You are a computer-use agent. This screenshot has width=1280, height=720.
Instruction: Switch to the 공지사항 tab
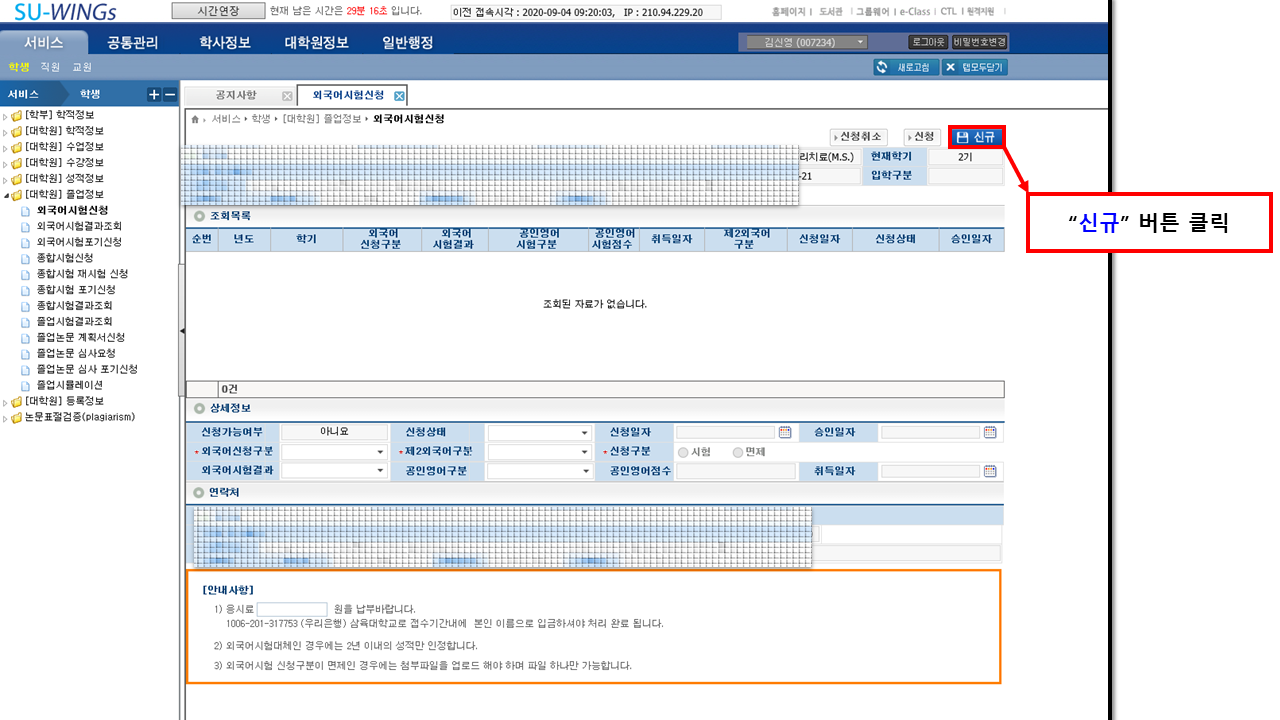tap(236, 95)
